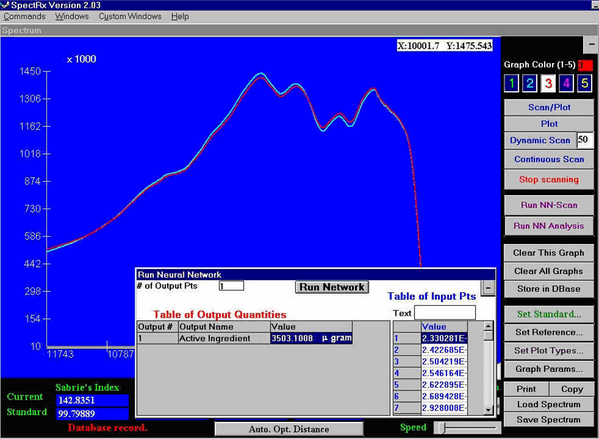Select input value 2.689428E-
Screen dimensions: 599x439
[444, 396]
